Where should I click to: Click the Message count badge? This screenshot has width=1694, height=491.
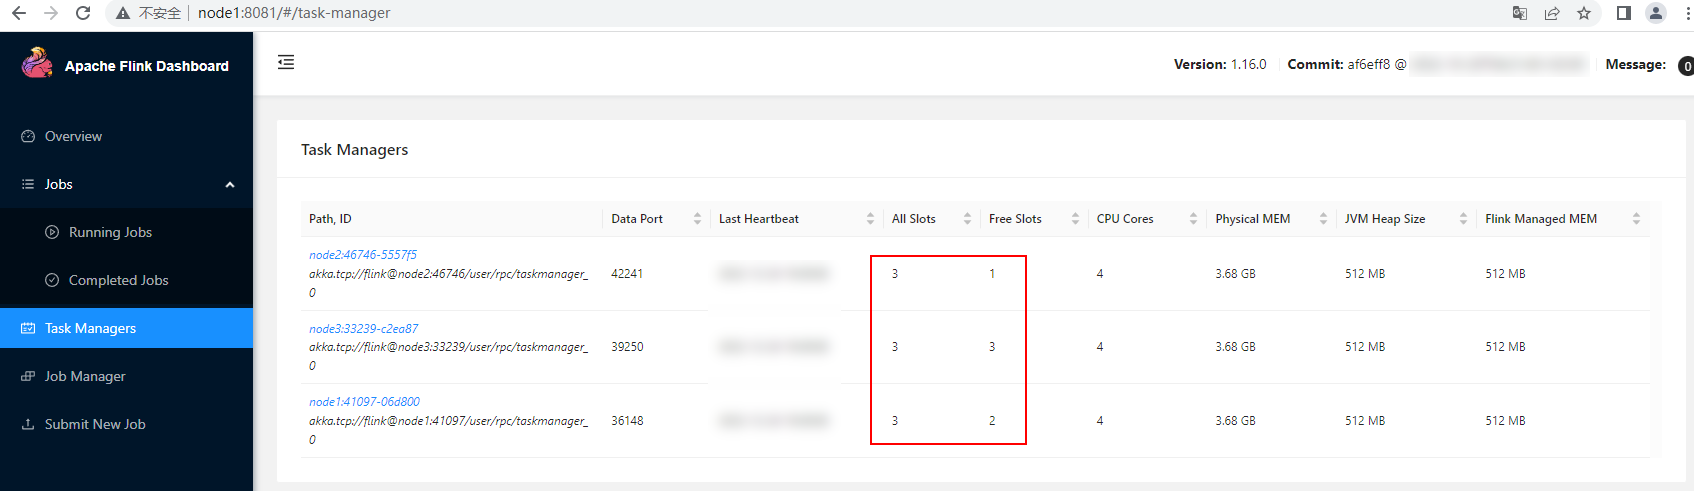[1686, 66]
